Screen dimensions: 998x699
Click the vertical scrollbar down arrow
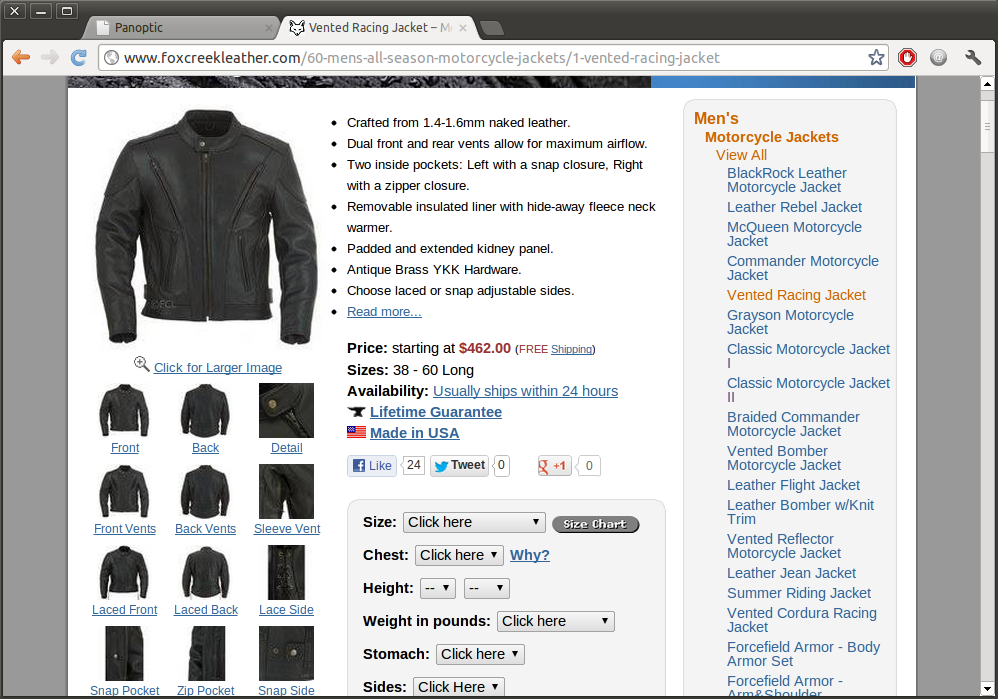(987, 689)
